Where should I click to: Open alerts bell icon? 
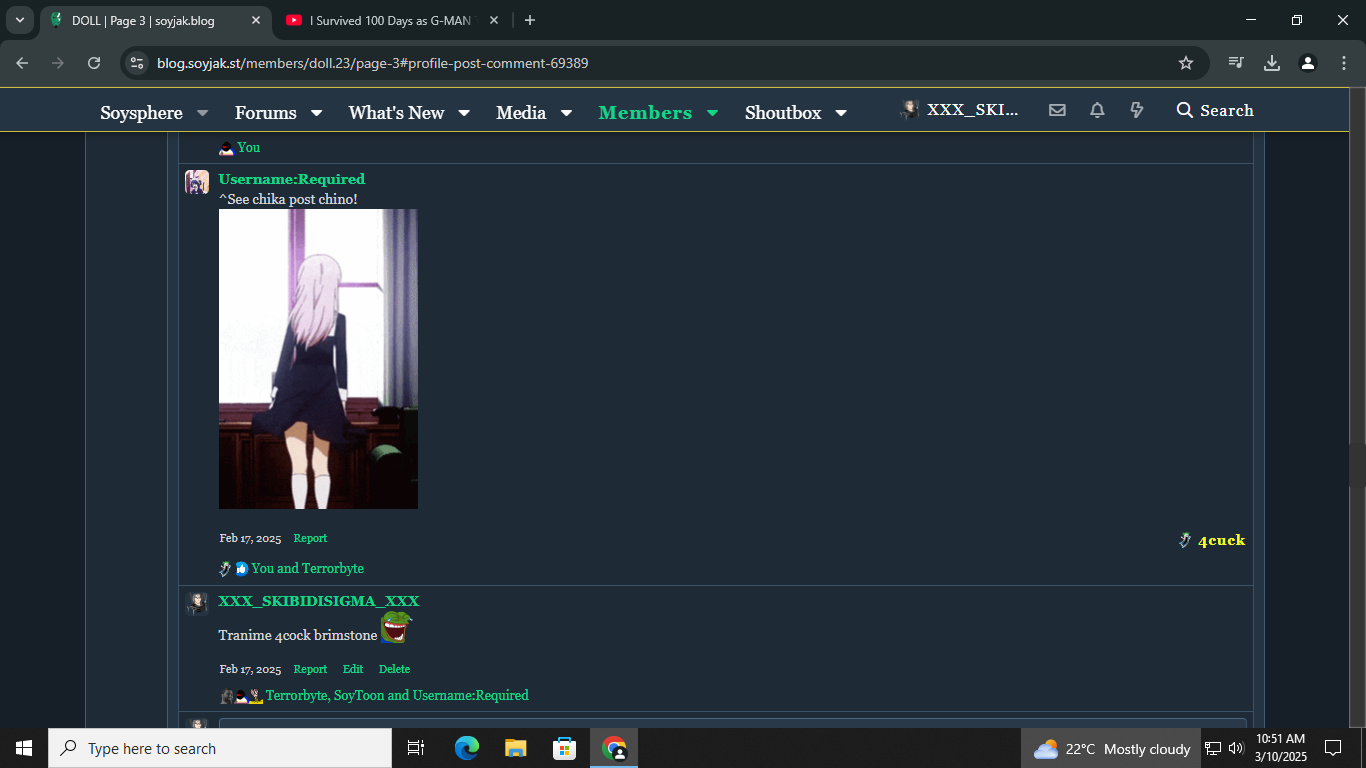click(1097, 110)
